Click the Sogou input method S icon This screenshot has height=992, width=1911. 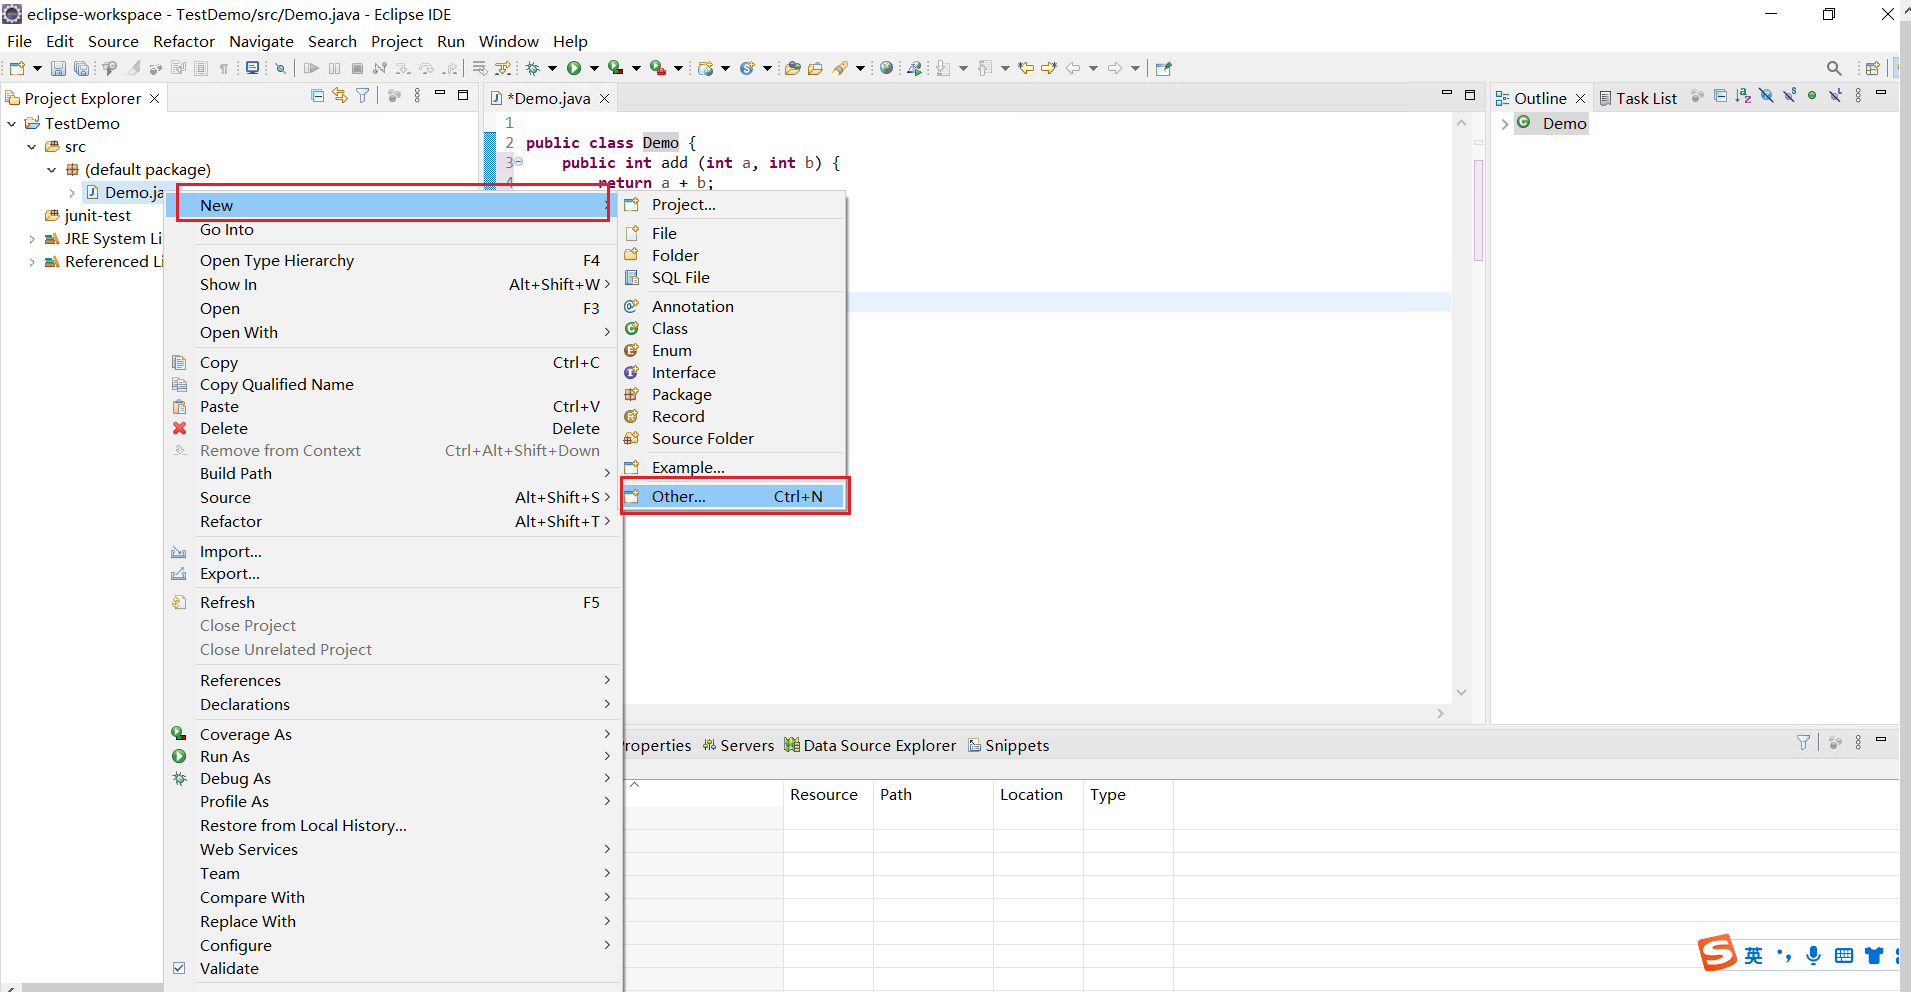[1717, 953]
